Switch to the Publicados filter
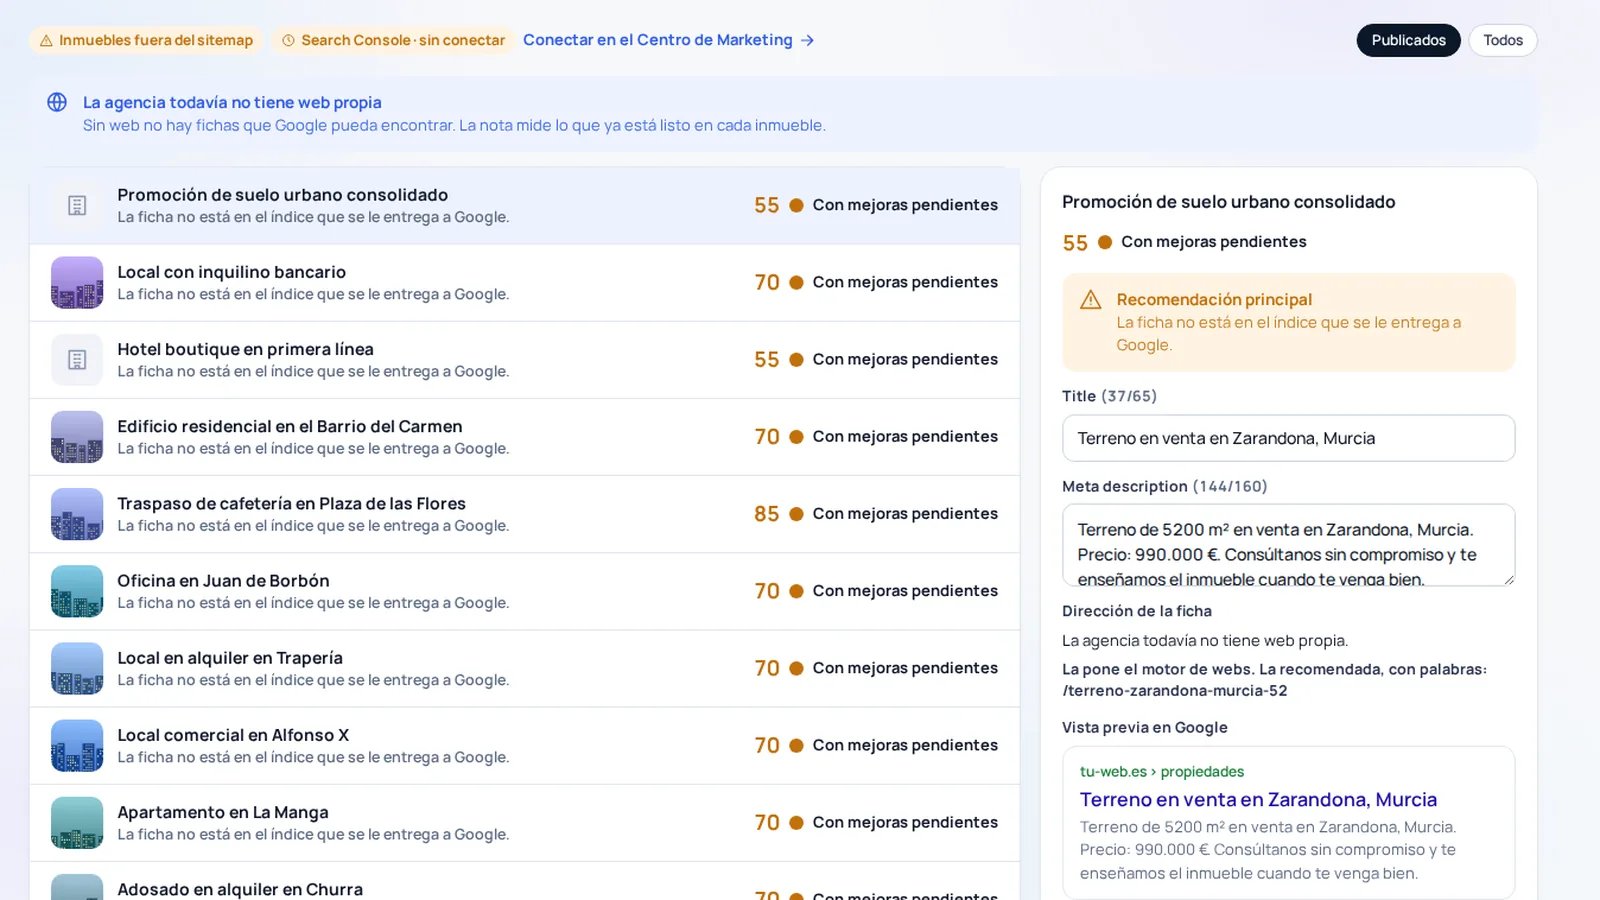This screenshot has width=1600, height=900. pyautogui.click(x=1408, y=40)
